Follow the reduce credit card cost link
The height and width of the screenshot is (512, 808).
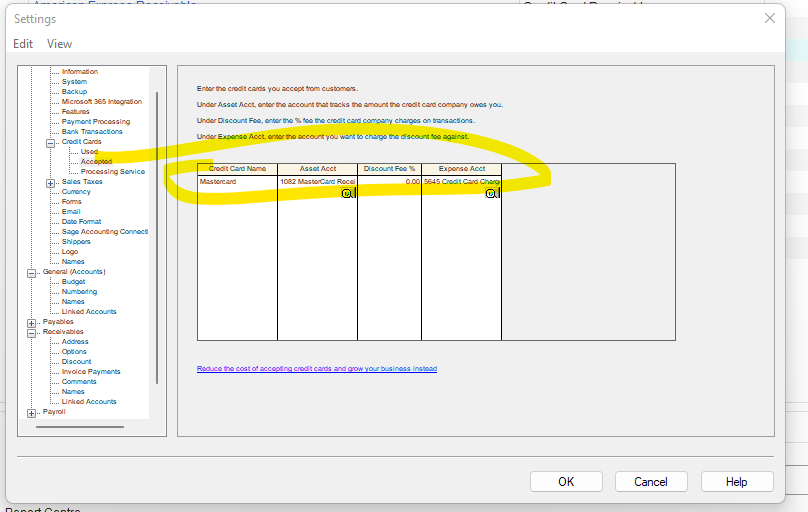[x=317, y=369]
